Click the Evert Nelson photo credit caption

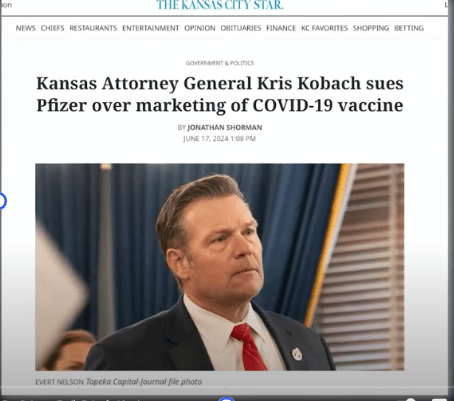point(119,382)
